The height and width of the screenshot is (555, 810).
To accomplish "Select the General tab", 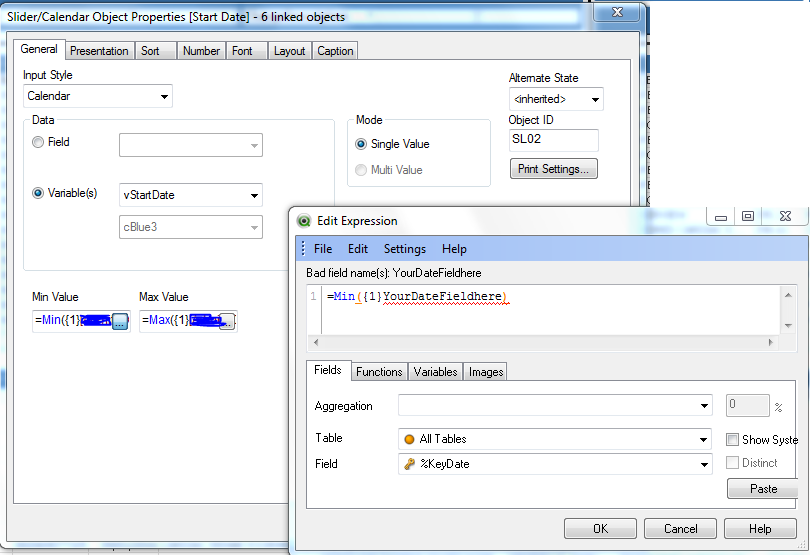I will click(39, 49).
